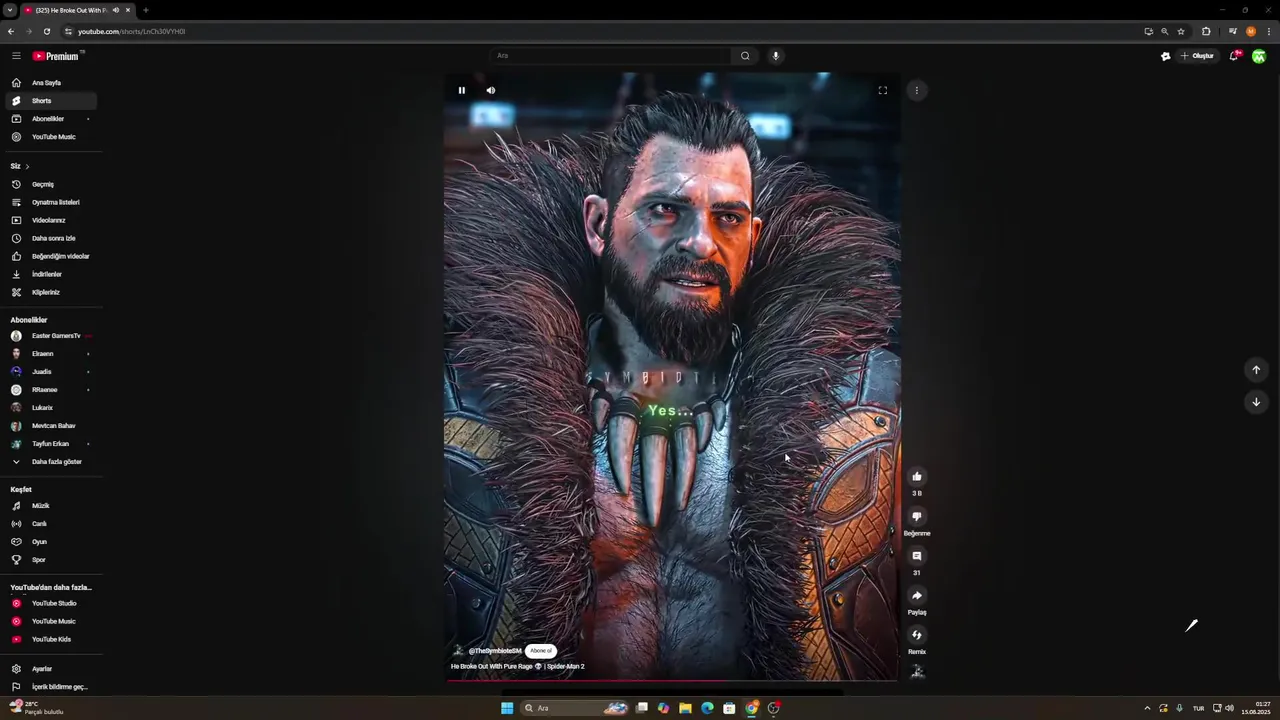Reload the page in Chrome
This screenshot has width=1280, height=720.
[x=46, y=31]
